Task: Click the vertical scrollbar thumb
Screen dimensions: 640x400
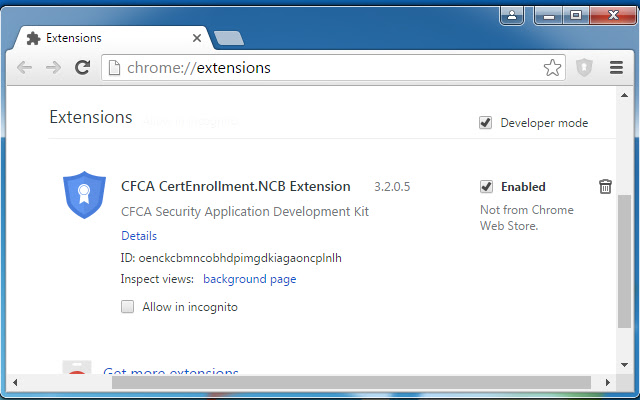Action: pos(624,261)
